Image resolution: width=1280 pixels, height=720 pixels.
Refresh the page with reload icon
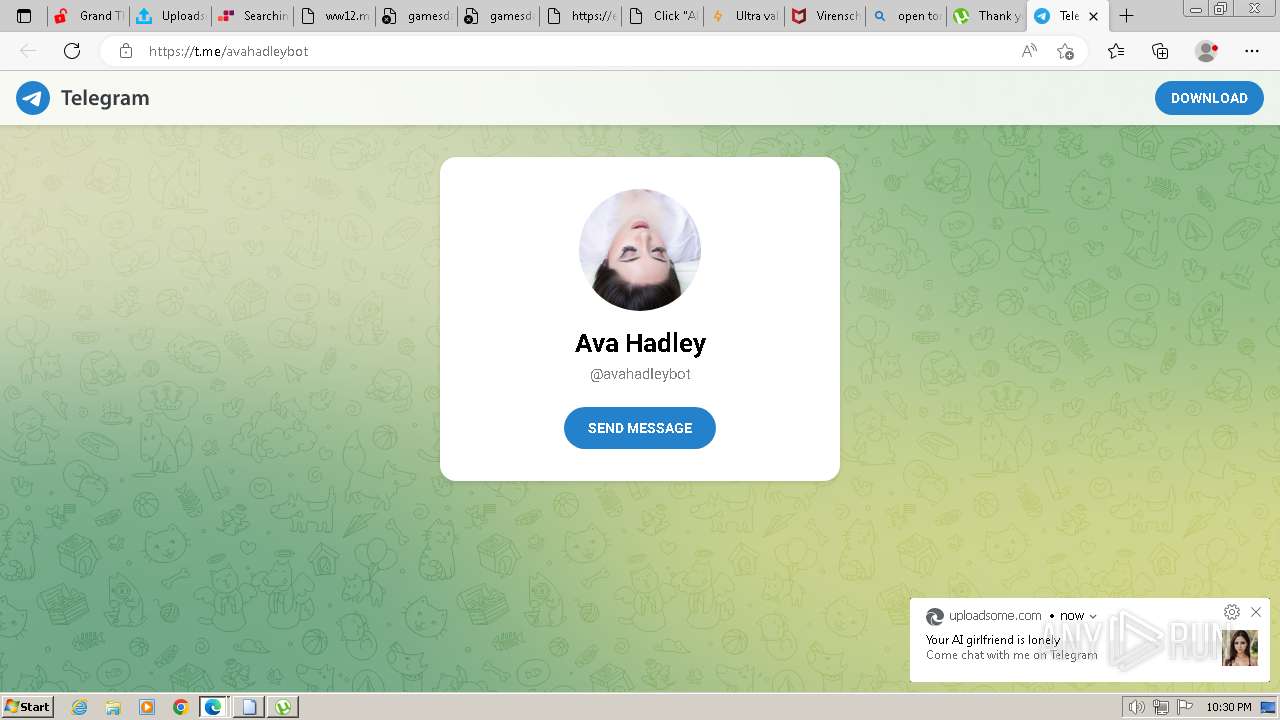tap(72, 51)
